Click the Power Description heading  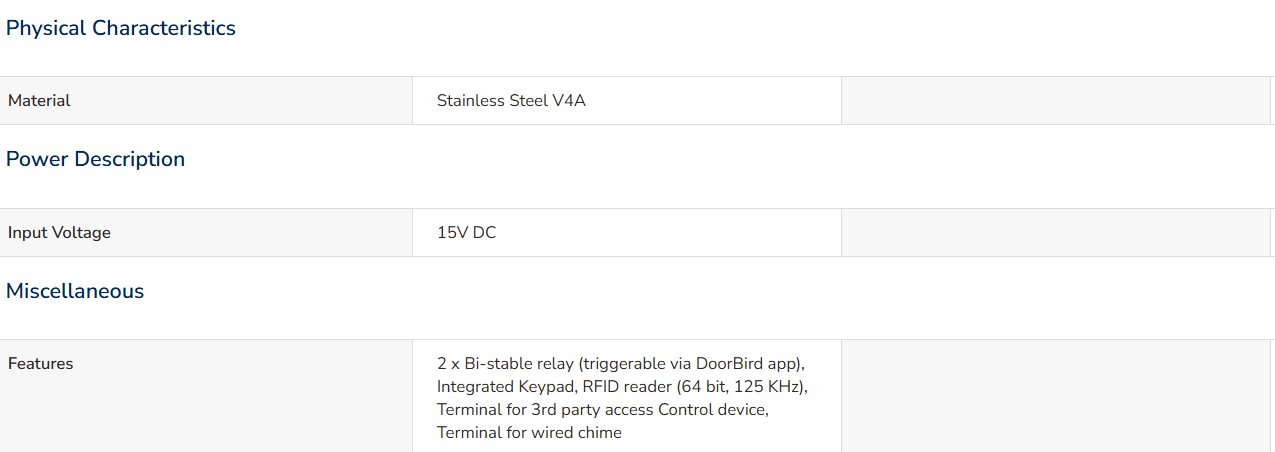(96, 159)
